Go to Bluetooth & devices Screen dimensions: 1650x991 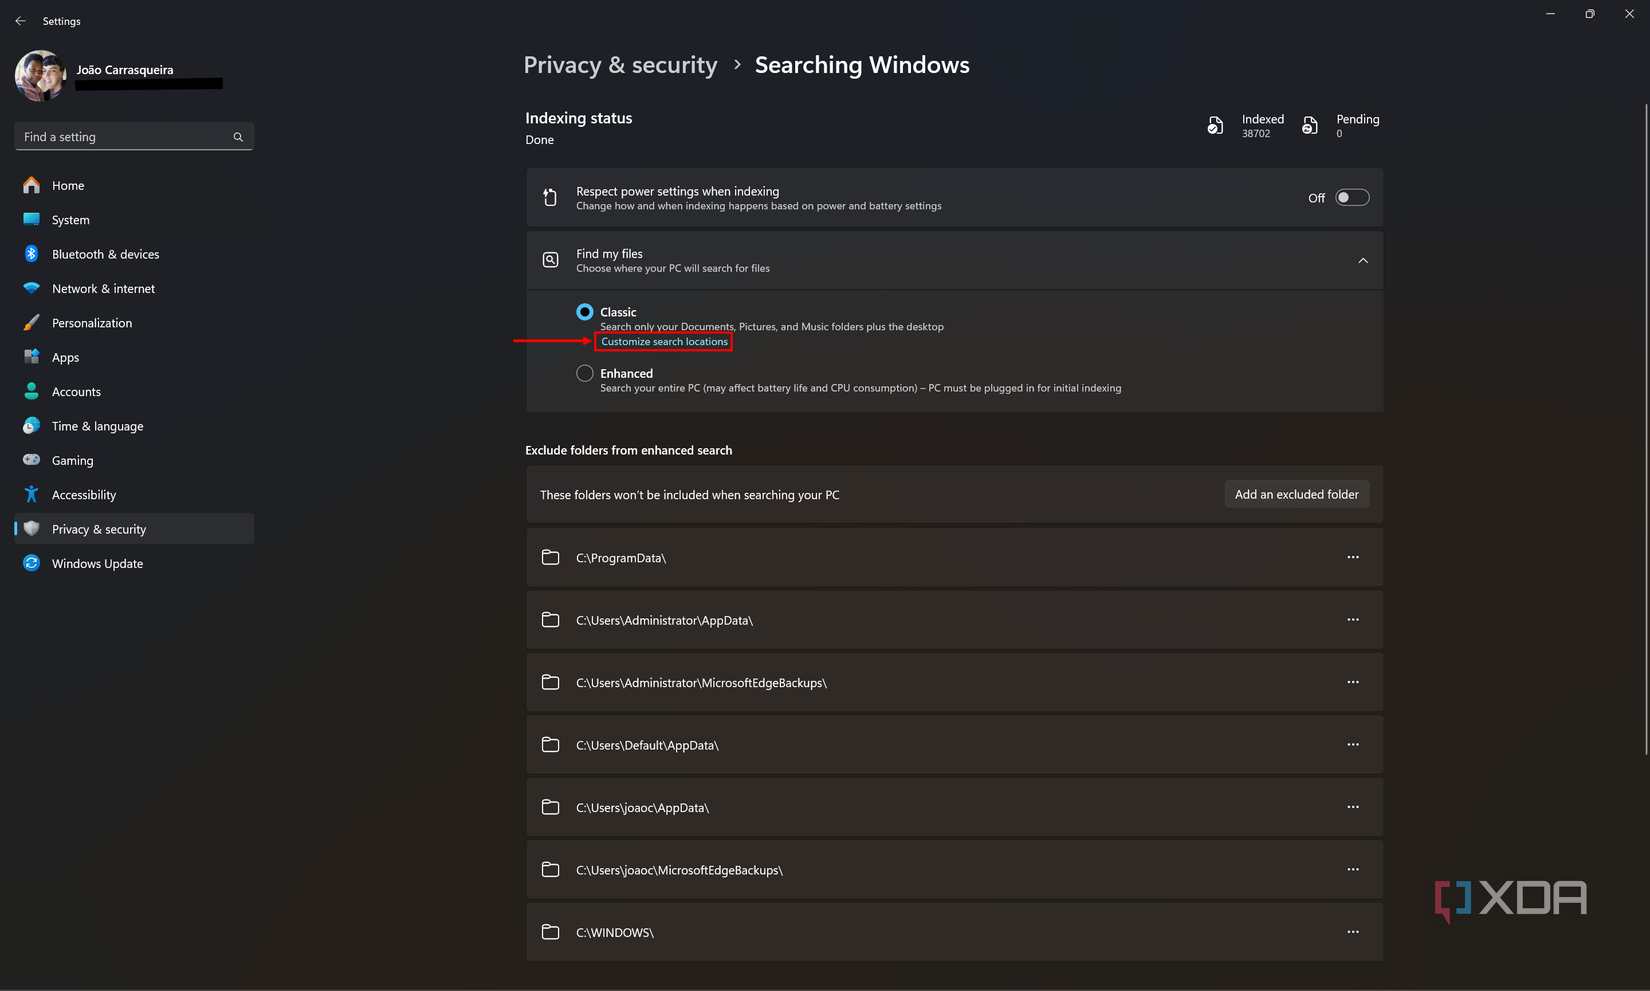[x=134, y=254]
